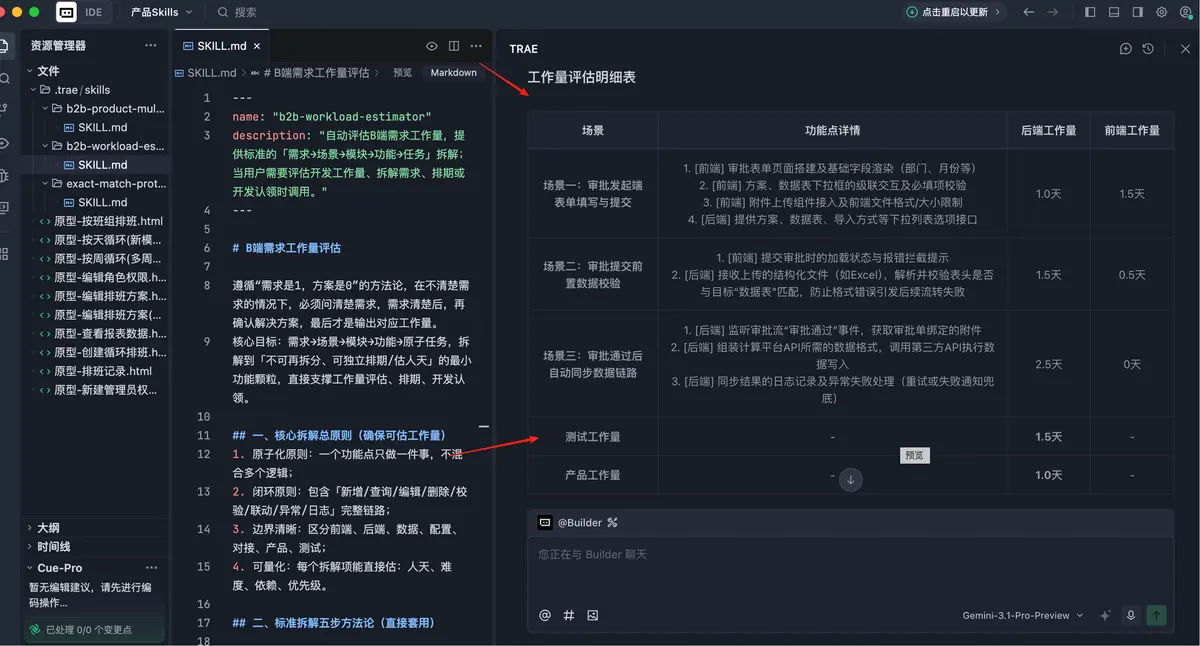Screen dimensions: 1200x646
Task: Collapse the b2b-workload-es... folder
Action: click(45, 146)
